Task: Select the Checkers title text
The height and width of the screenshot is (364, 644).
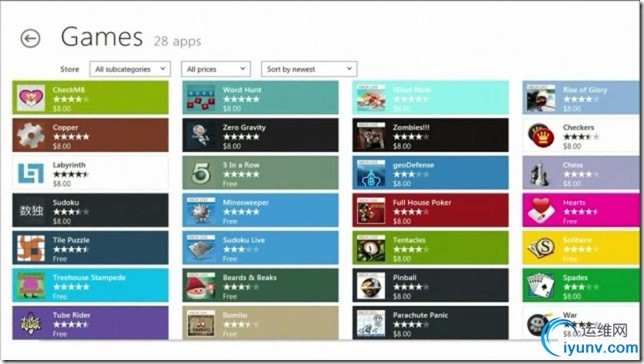Action: click(578, 127)
